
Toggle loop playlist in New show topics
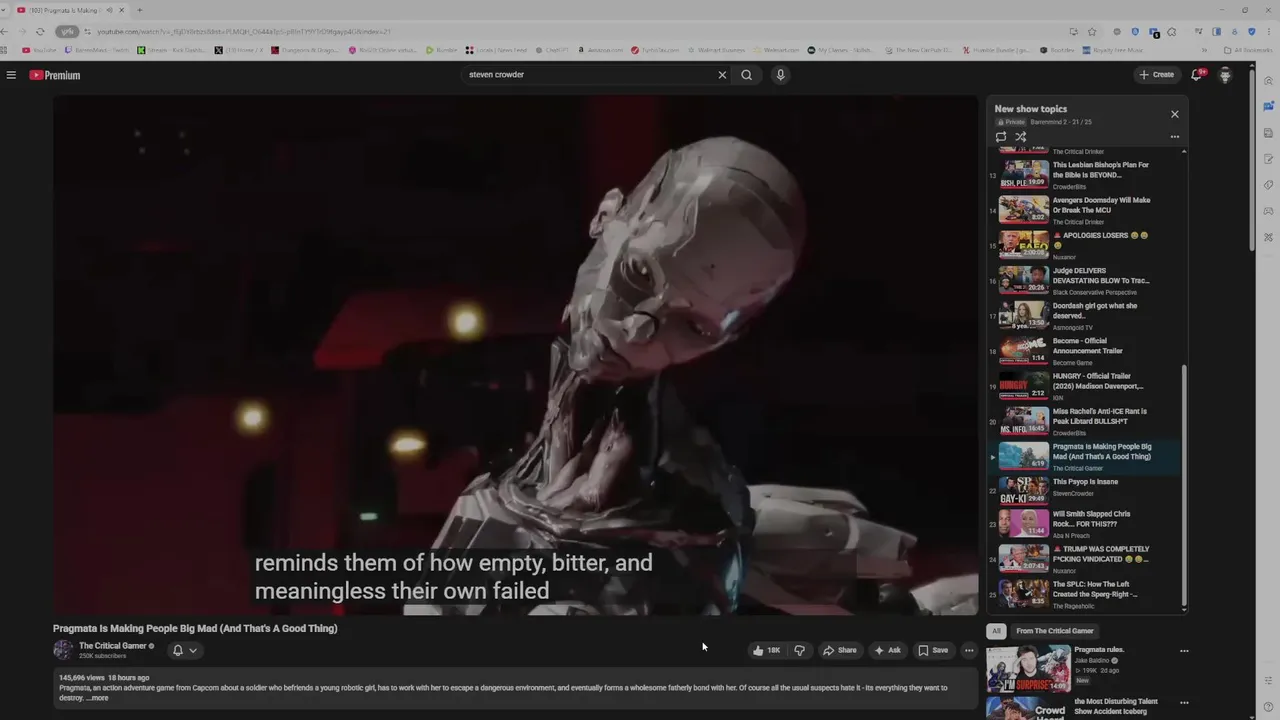[x=1001, y=137]
